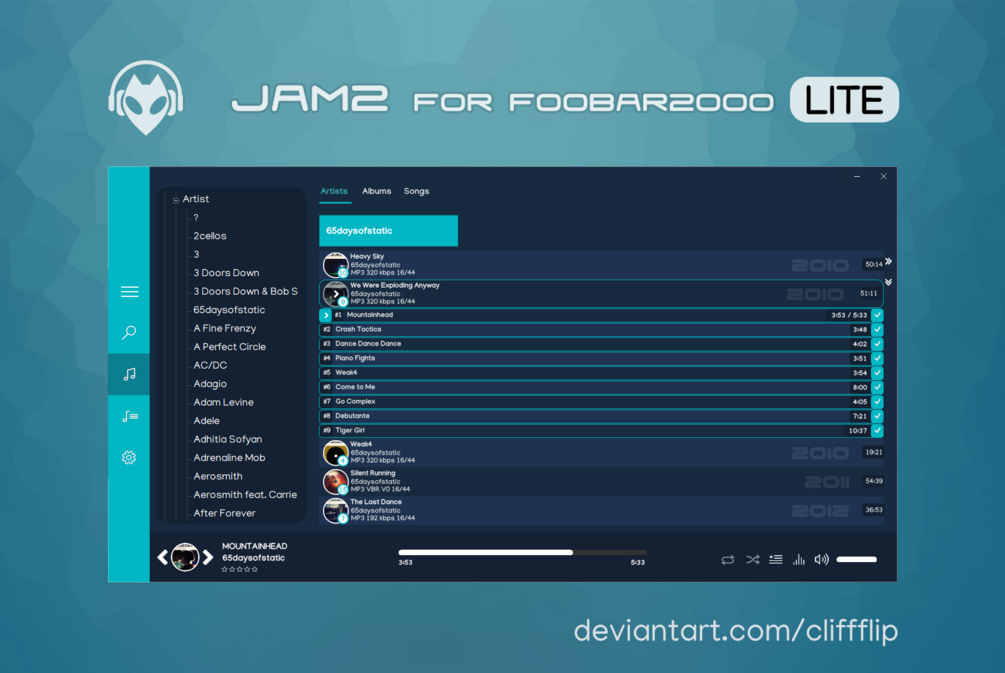
Task: Select the Weak4 album cover
Action: click(x=335, y=453)
